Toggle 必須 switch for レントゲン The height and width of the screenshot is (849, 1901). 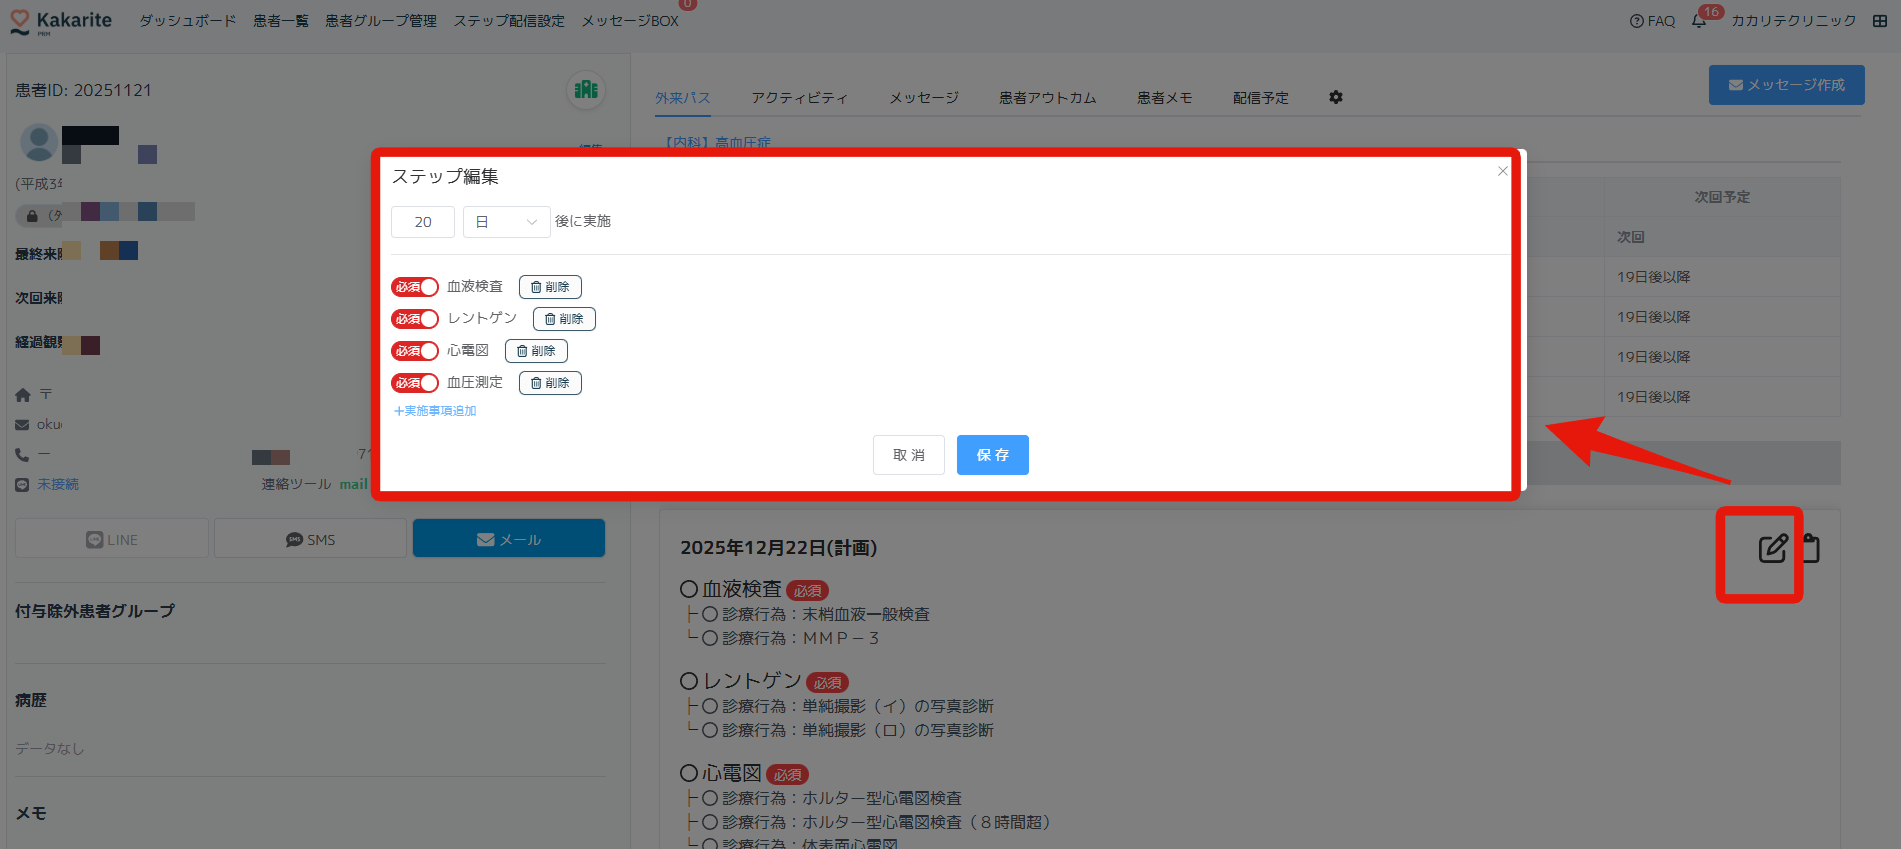click(x=415, y=319)
